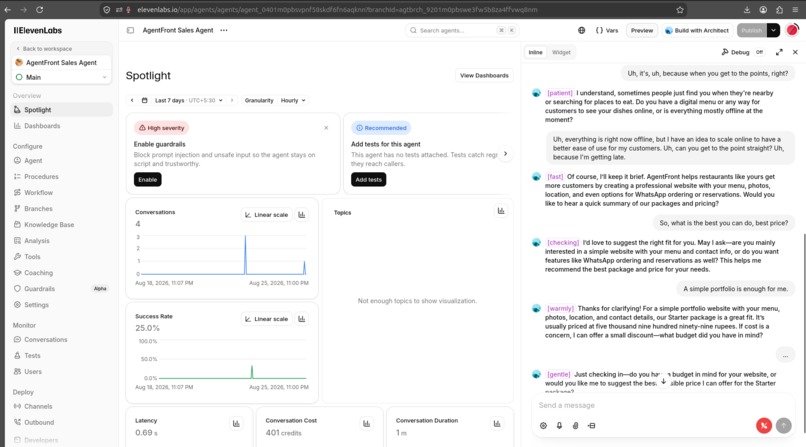Click the microphone icon in chat input
806x447 pixels.
coord(559,425)
